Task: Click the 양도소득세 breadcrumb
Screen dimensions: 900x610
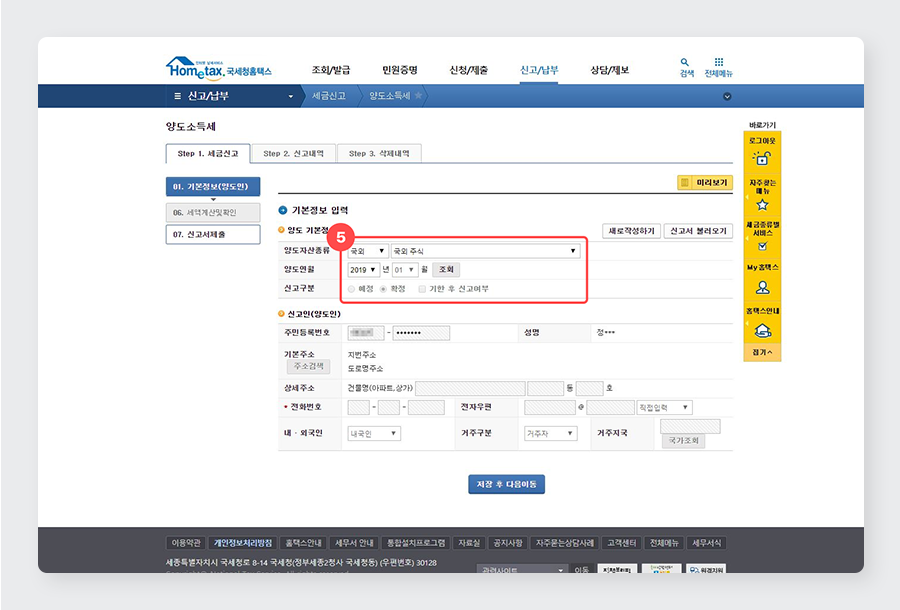Action: (x=390, y=96)
